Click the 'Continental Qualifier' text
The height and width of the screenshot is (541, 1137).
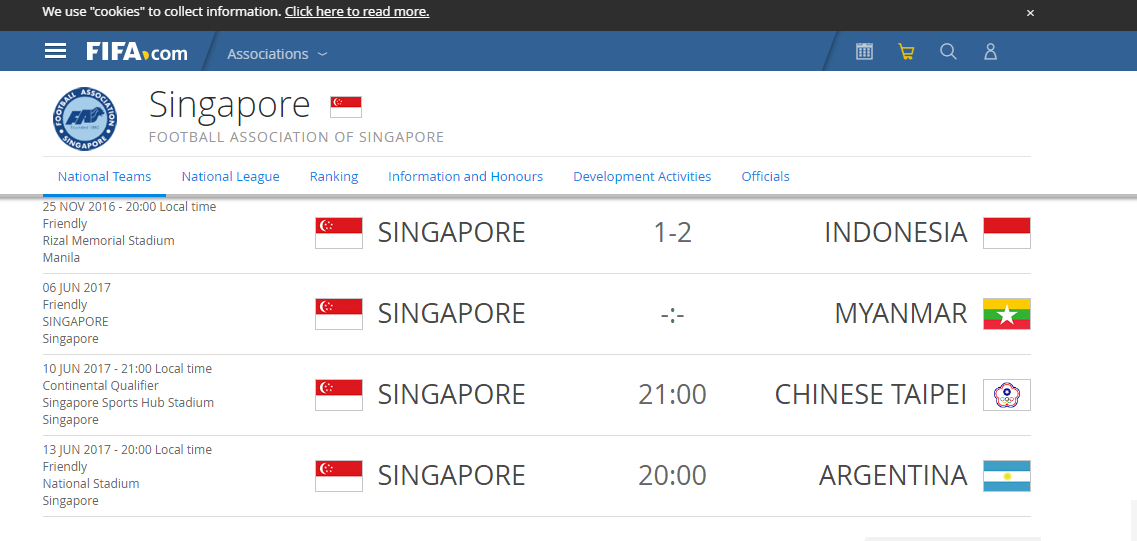click(100, 385)
